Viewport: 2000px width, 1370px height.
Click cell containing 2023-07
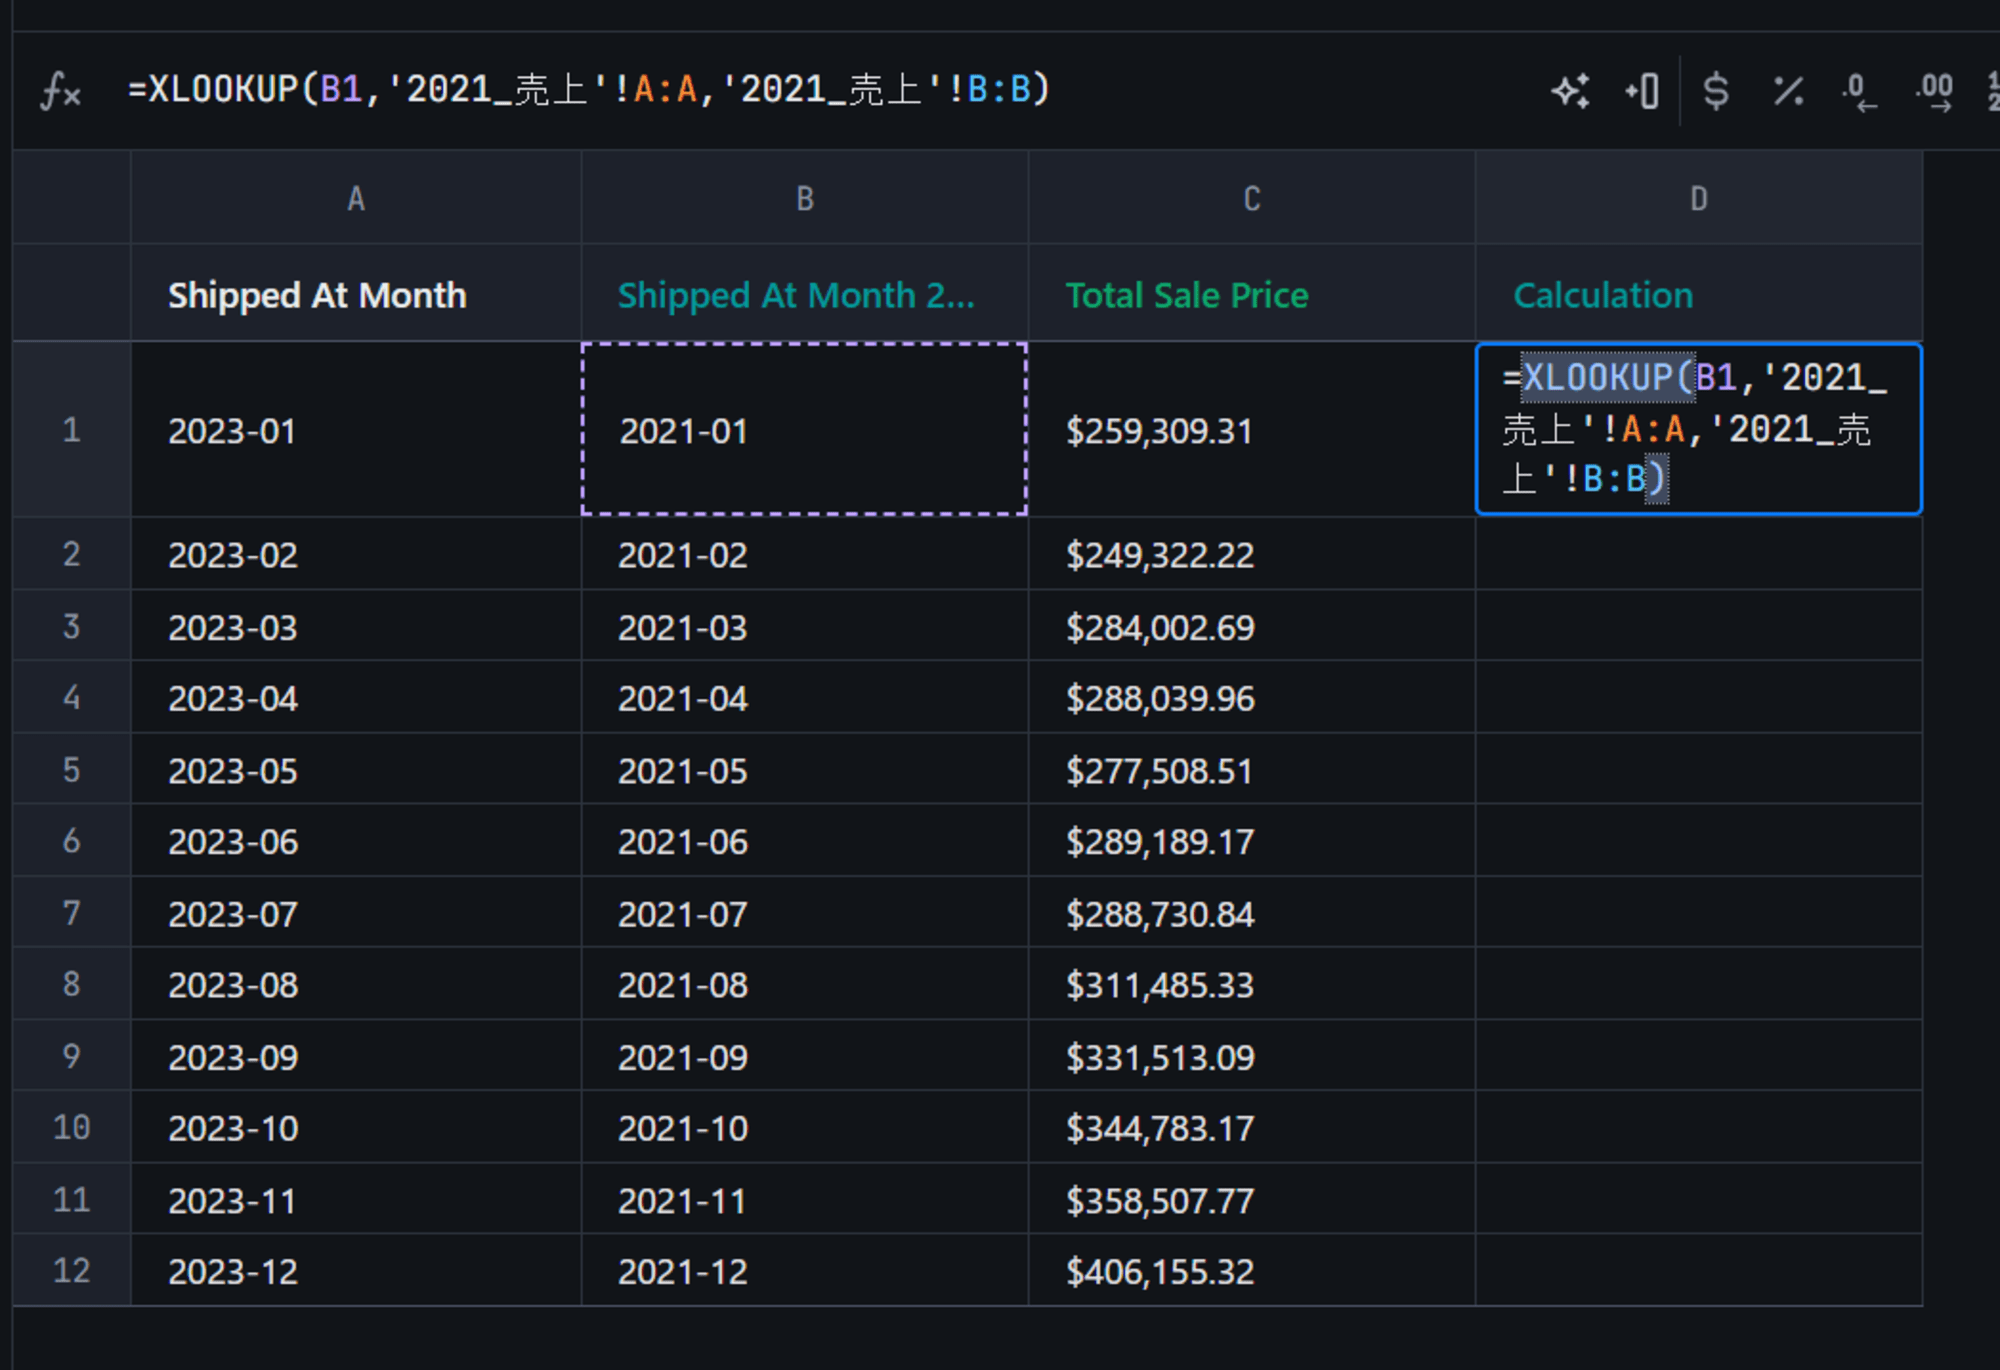(356, 913)
